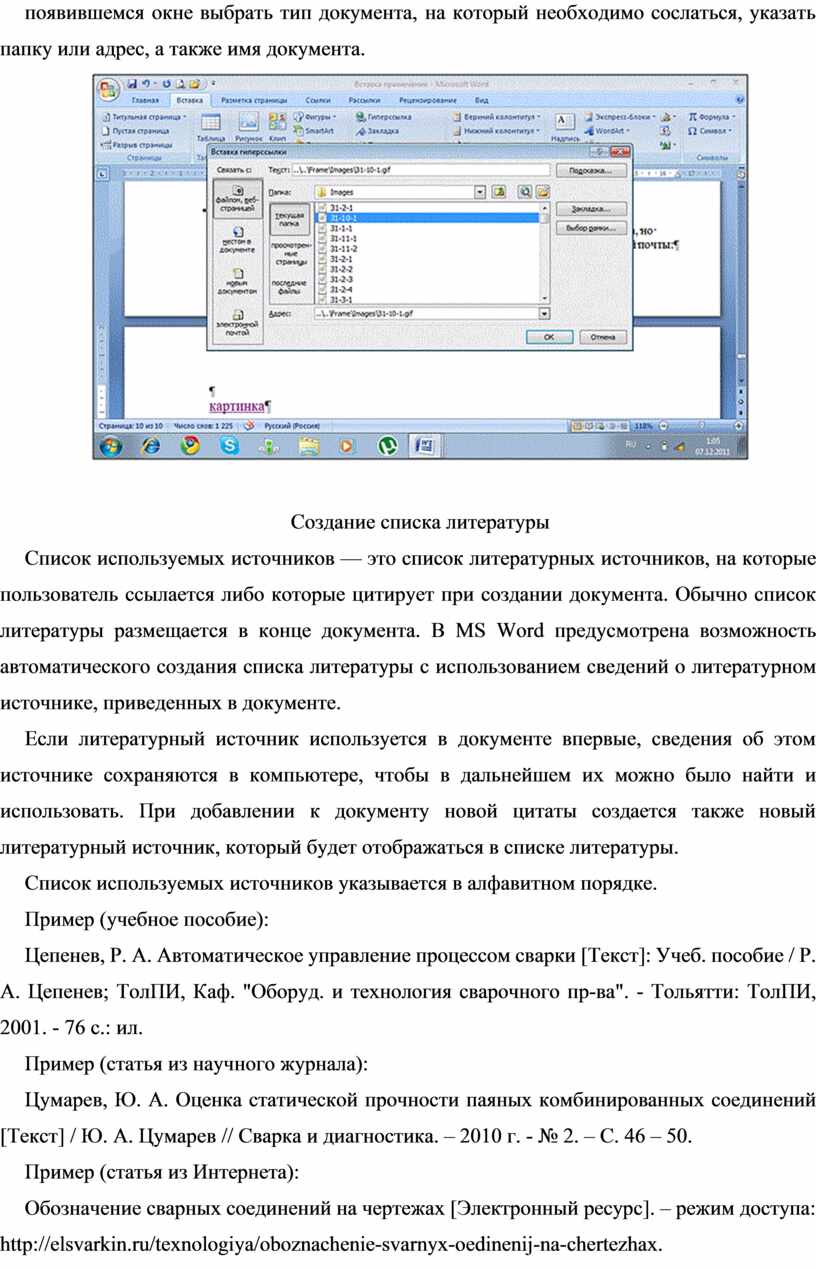Switch to the Рецензирование ribbon tab
Image resolution: width=816 pixels, height=1270 pixels.
pyautogui.click(x=428, y=100)
